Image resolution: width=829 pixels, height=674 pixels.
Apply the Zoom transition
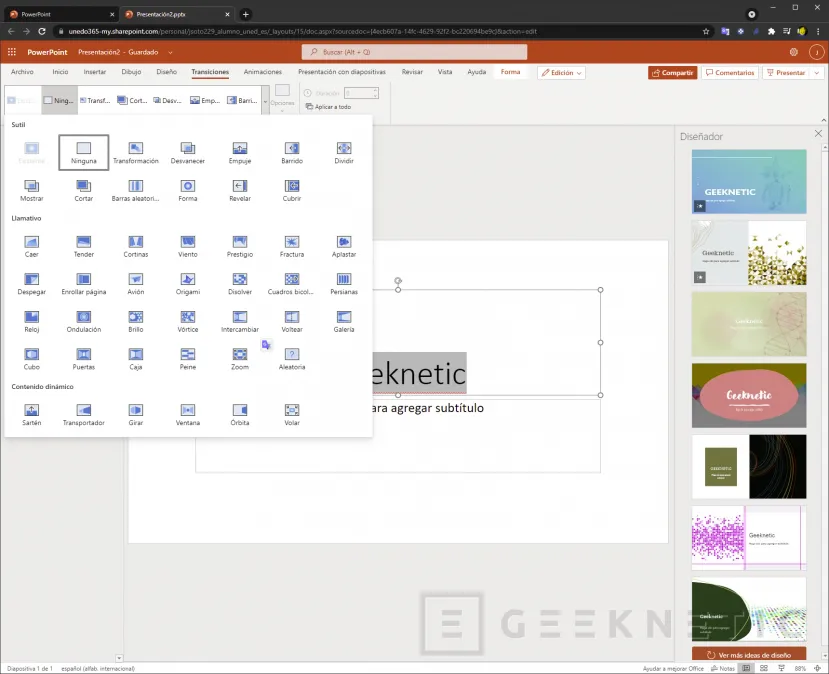240,359
